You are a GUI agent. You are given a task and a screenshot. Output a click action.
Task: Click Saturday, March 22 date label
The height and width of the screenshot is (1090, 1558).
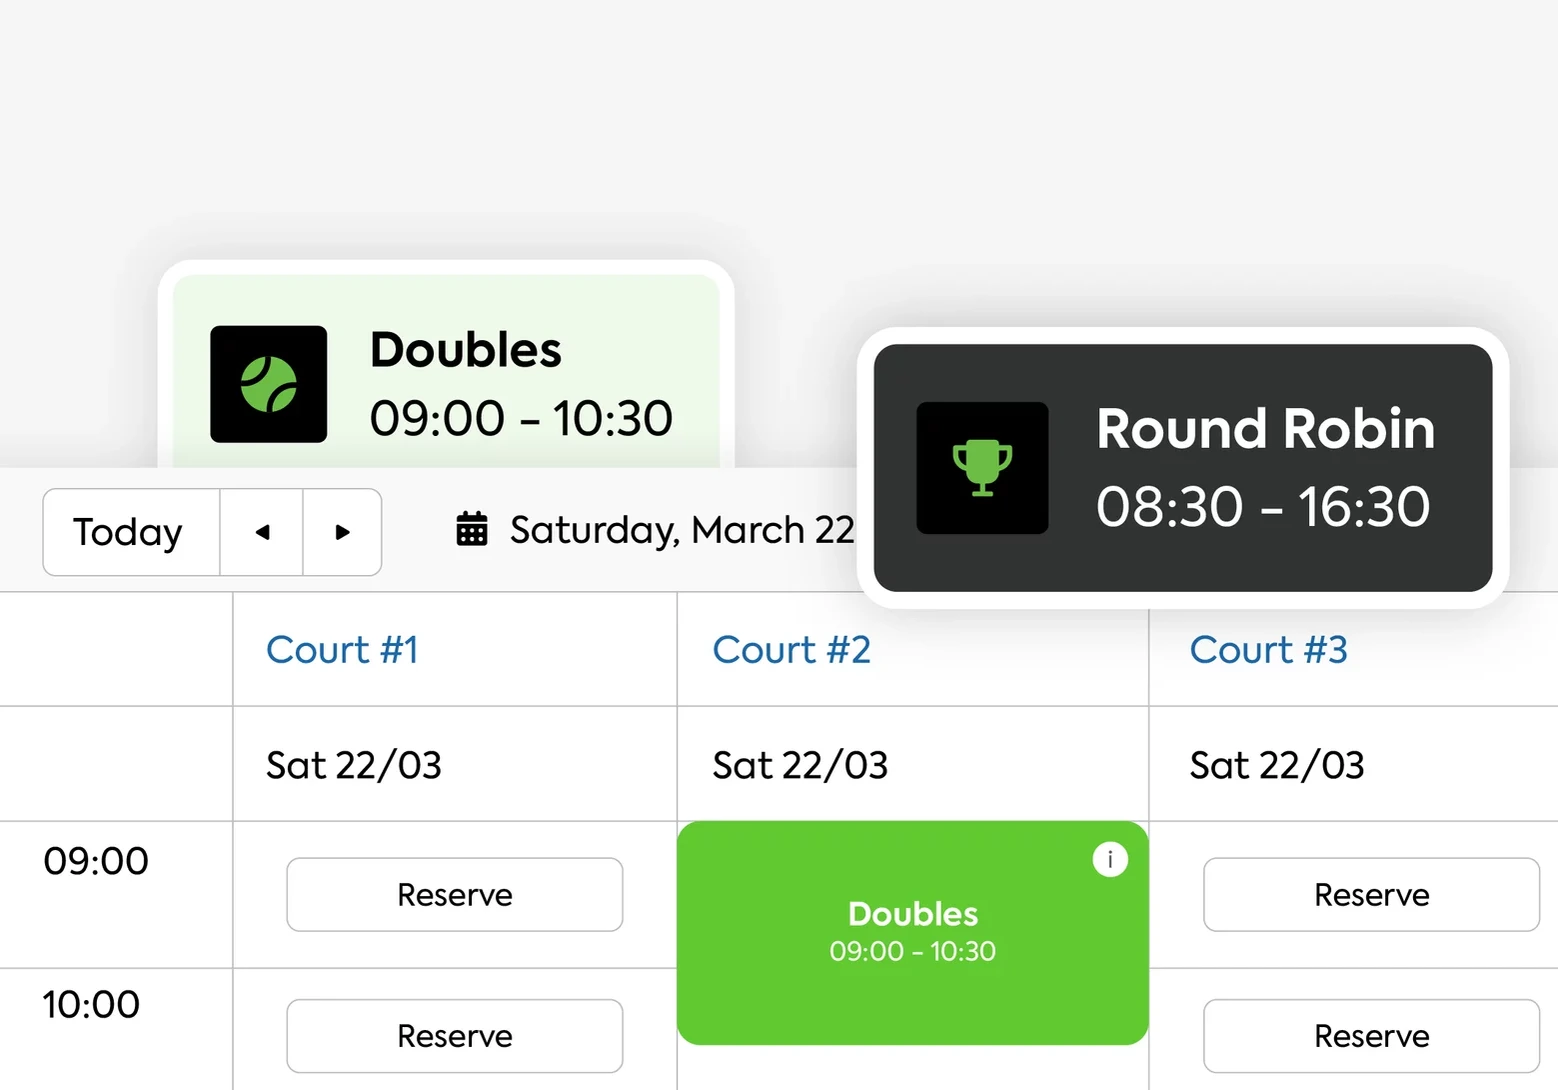680,530
